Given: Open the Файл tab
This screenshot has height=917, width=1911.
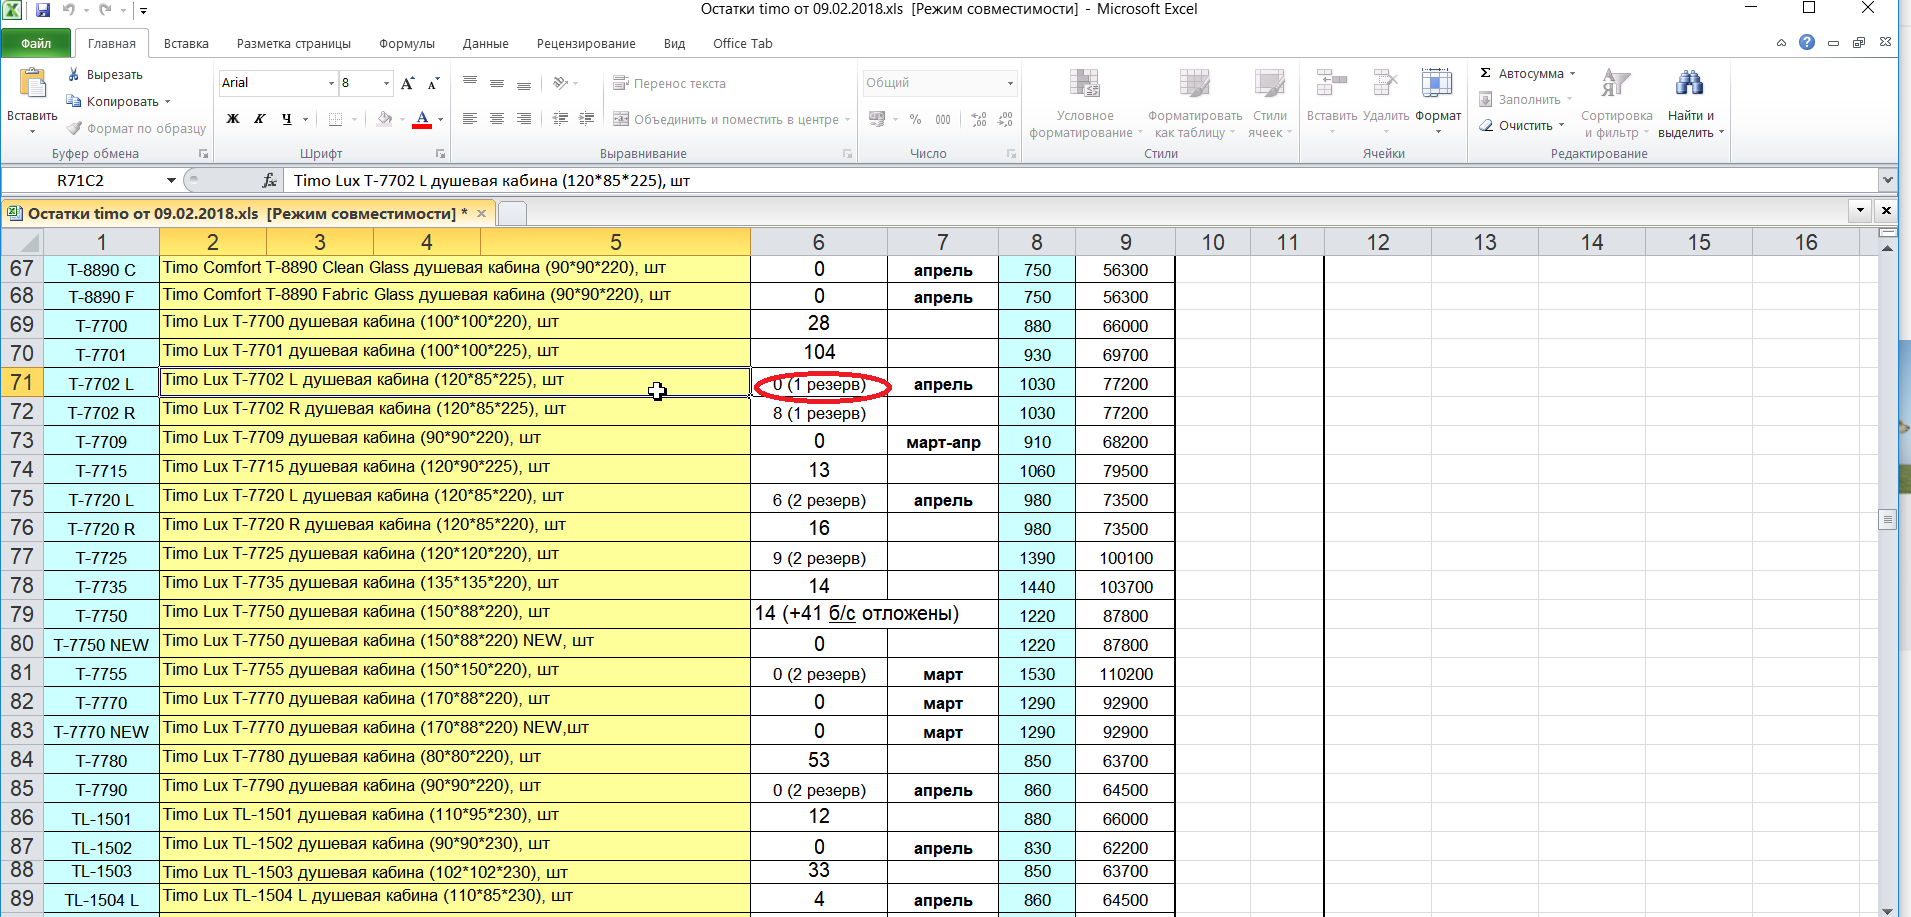Looking at the screenshot, I should coord(36,43).
